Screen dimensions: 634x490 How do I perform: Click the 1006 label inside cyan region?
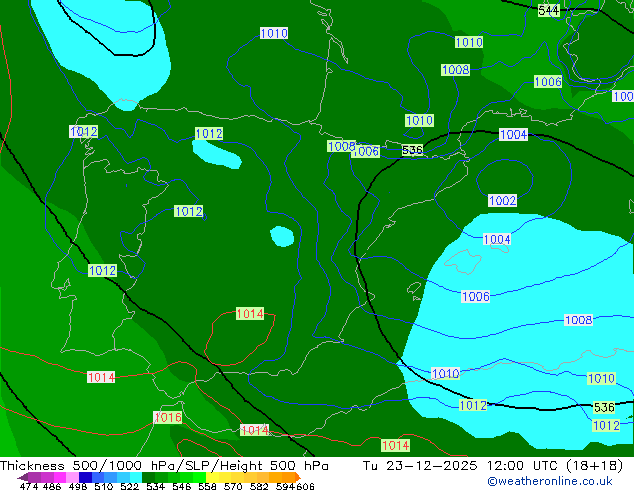click(476, 296)
